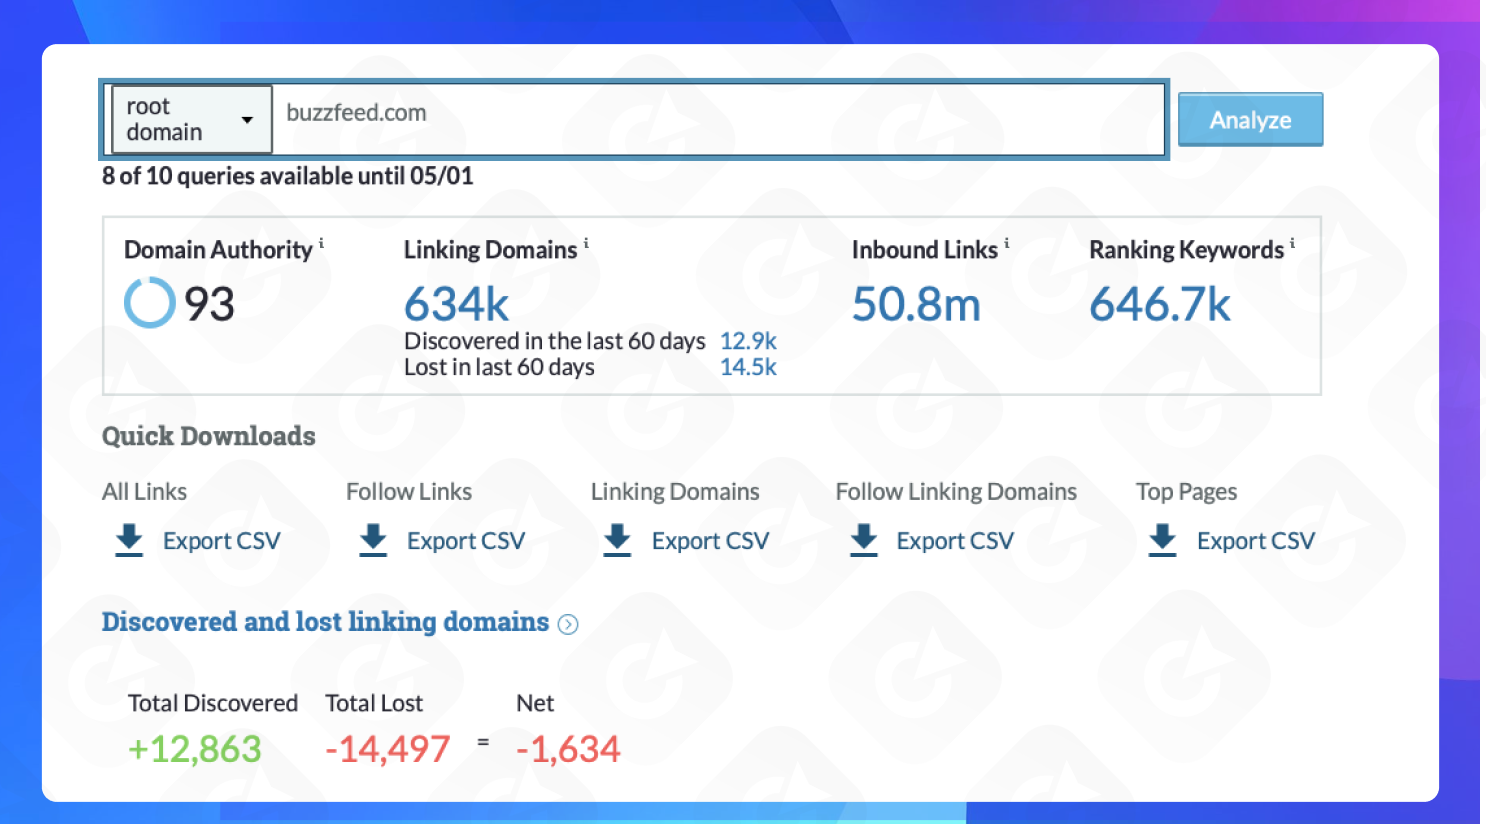
Task: Click the 50.8m inbound links value
Action: (916, 304)
